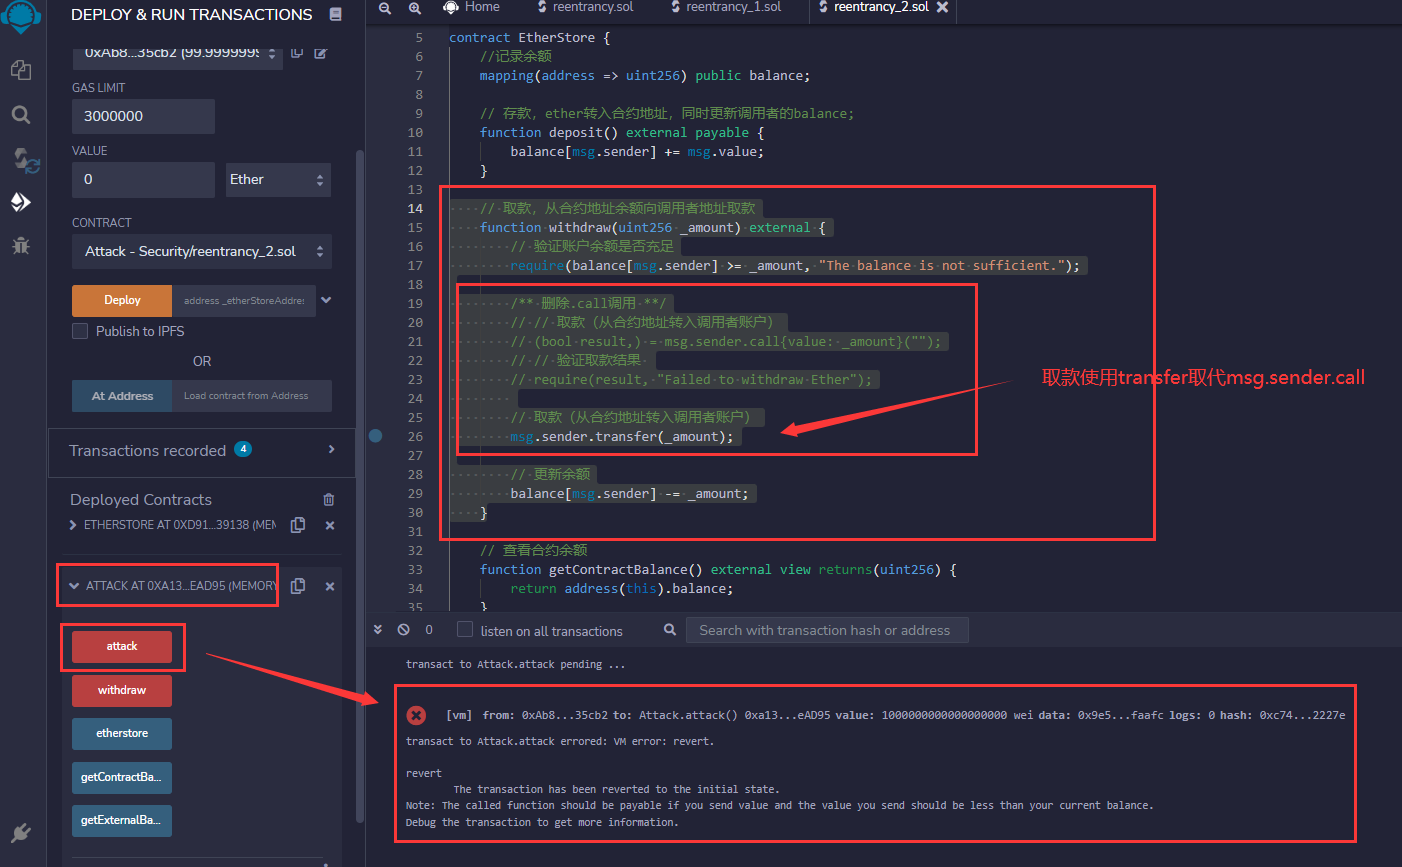Click the transaction hash search field
This screenshot has width=1402, height=867.
coord(825,630)
